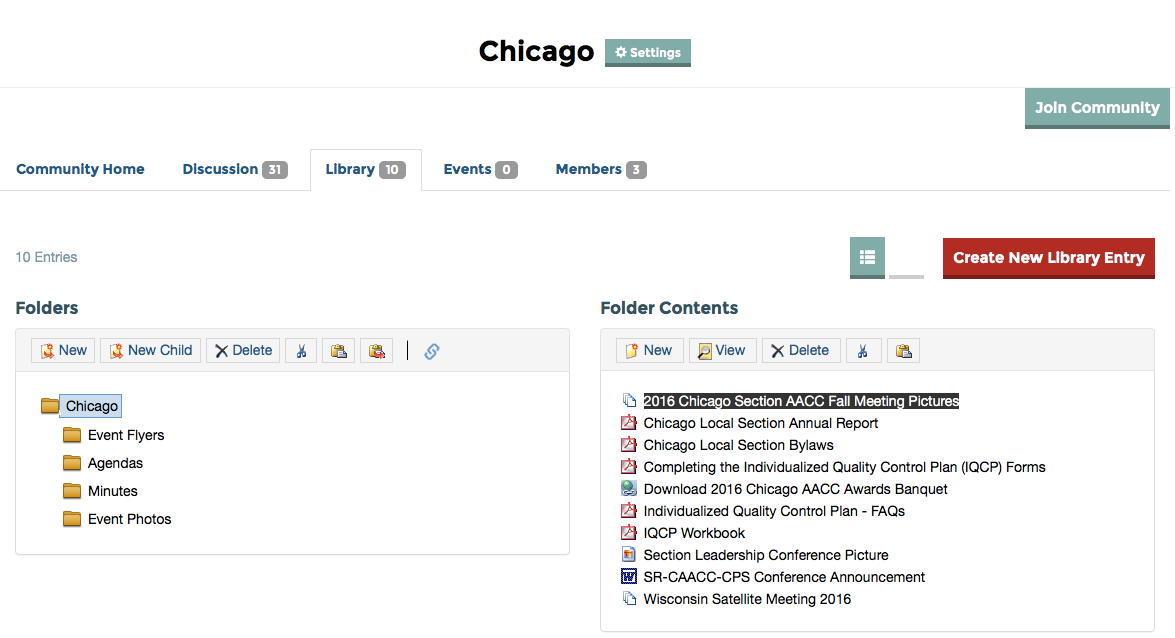Viewport: 1175px width, 638px height.
Task: Select the Event Flyers folder label
Action: [x=126, y=435]
